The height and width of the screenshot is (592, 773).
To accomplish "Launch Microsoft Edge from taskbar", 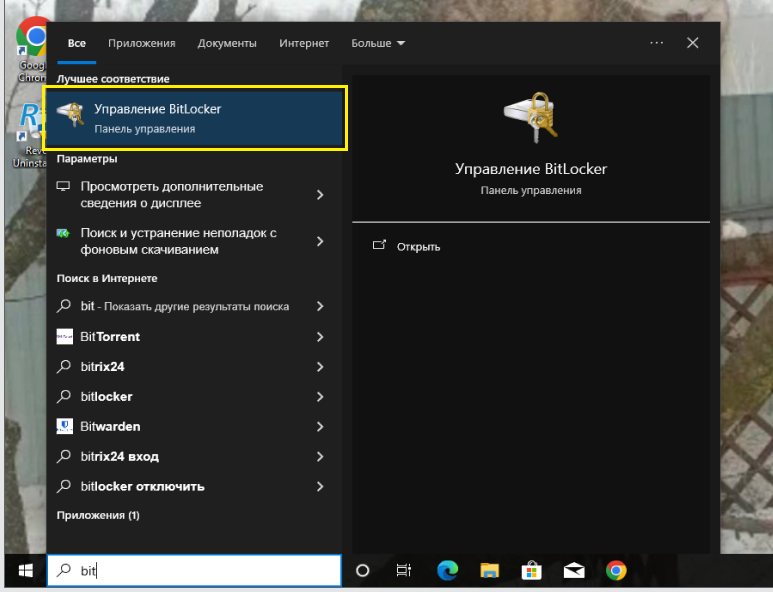I will 447,570.
